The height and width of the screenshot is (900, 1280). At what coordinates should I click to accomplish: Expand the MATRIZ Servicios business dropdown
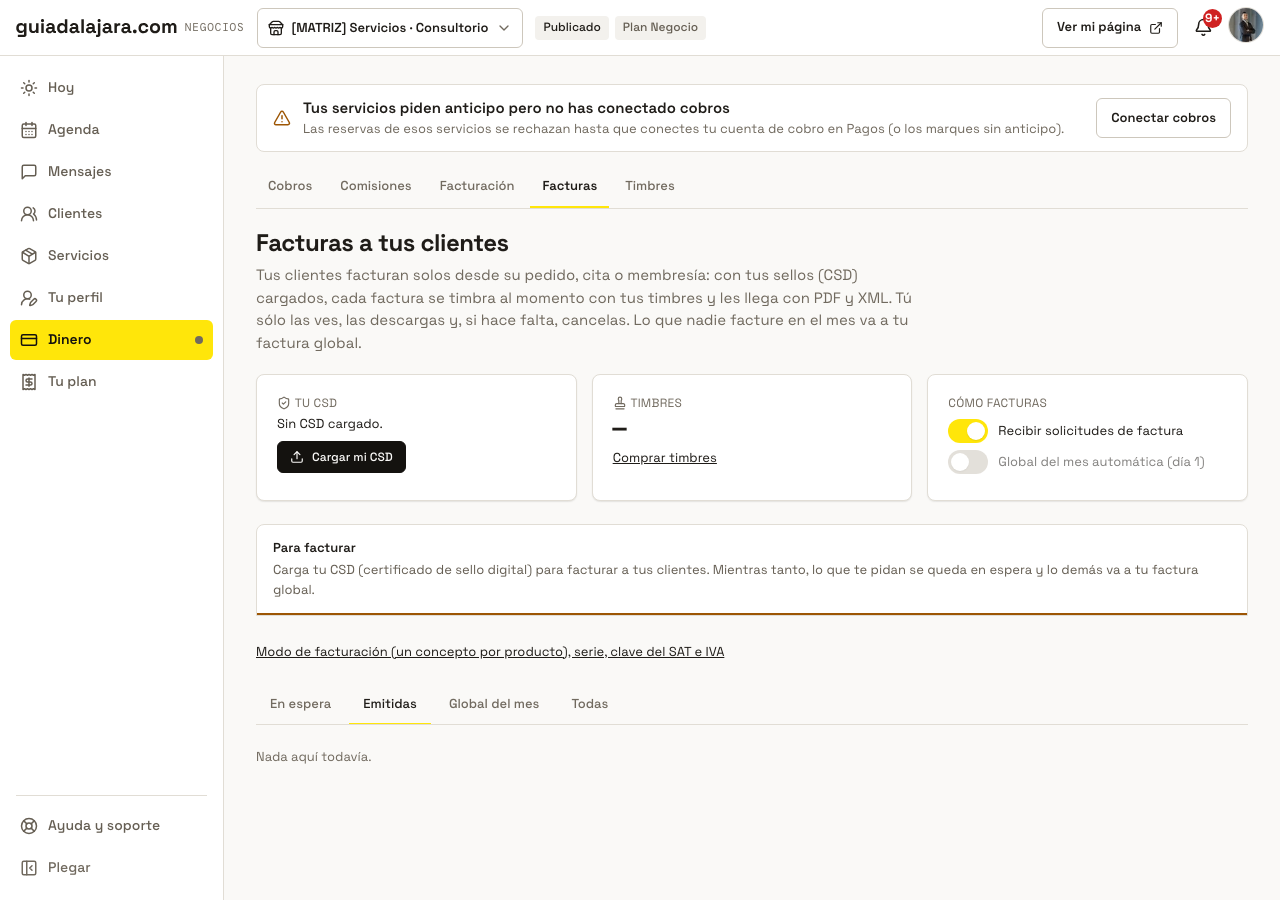(x=390, y=28)
